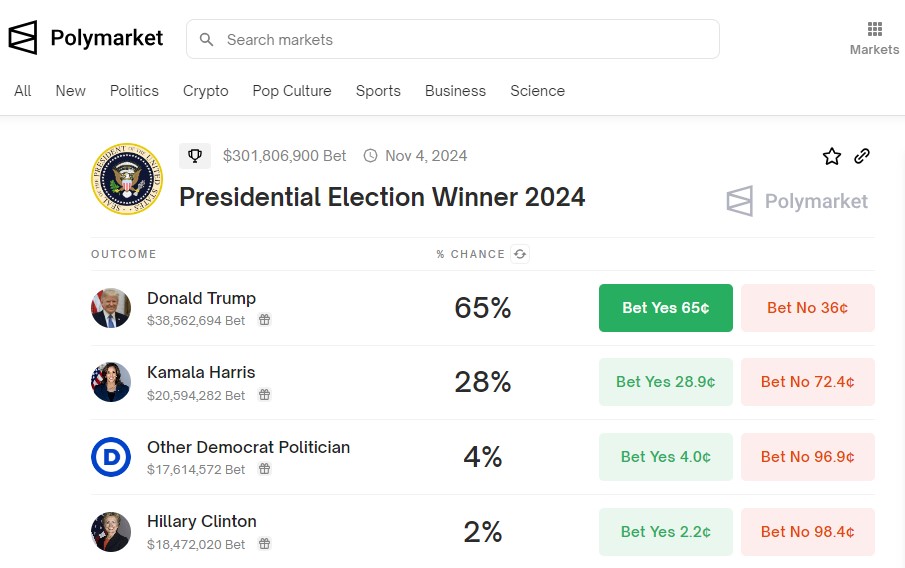
Task: Click the Search markets input field
Action: click(x=452, y=40)
